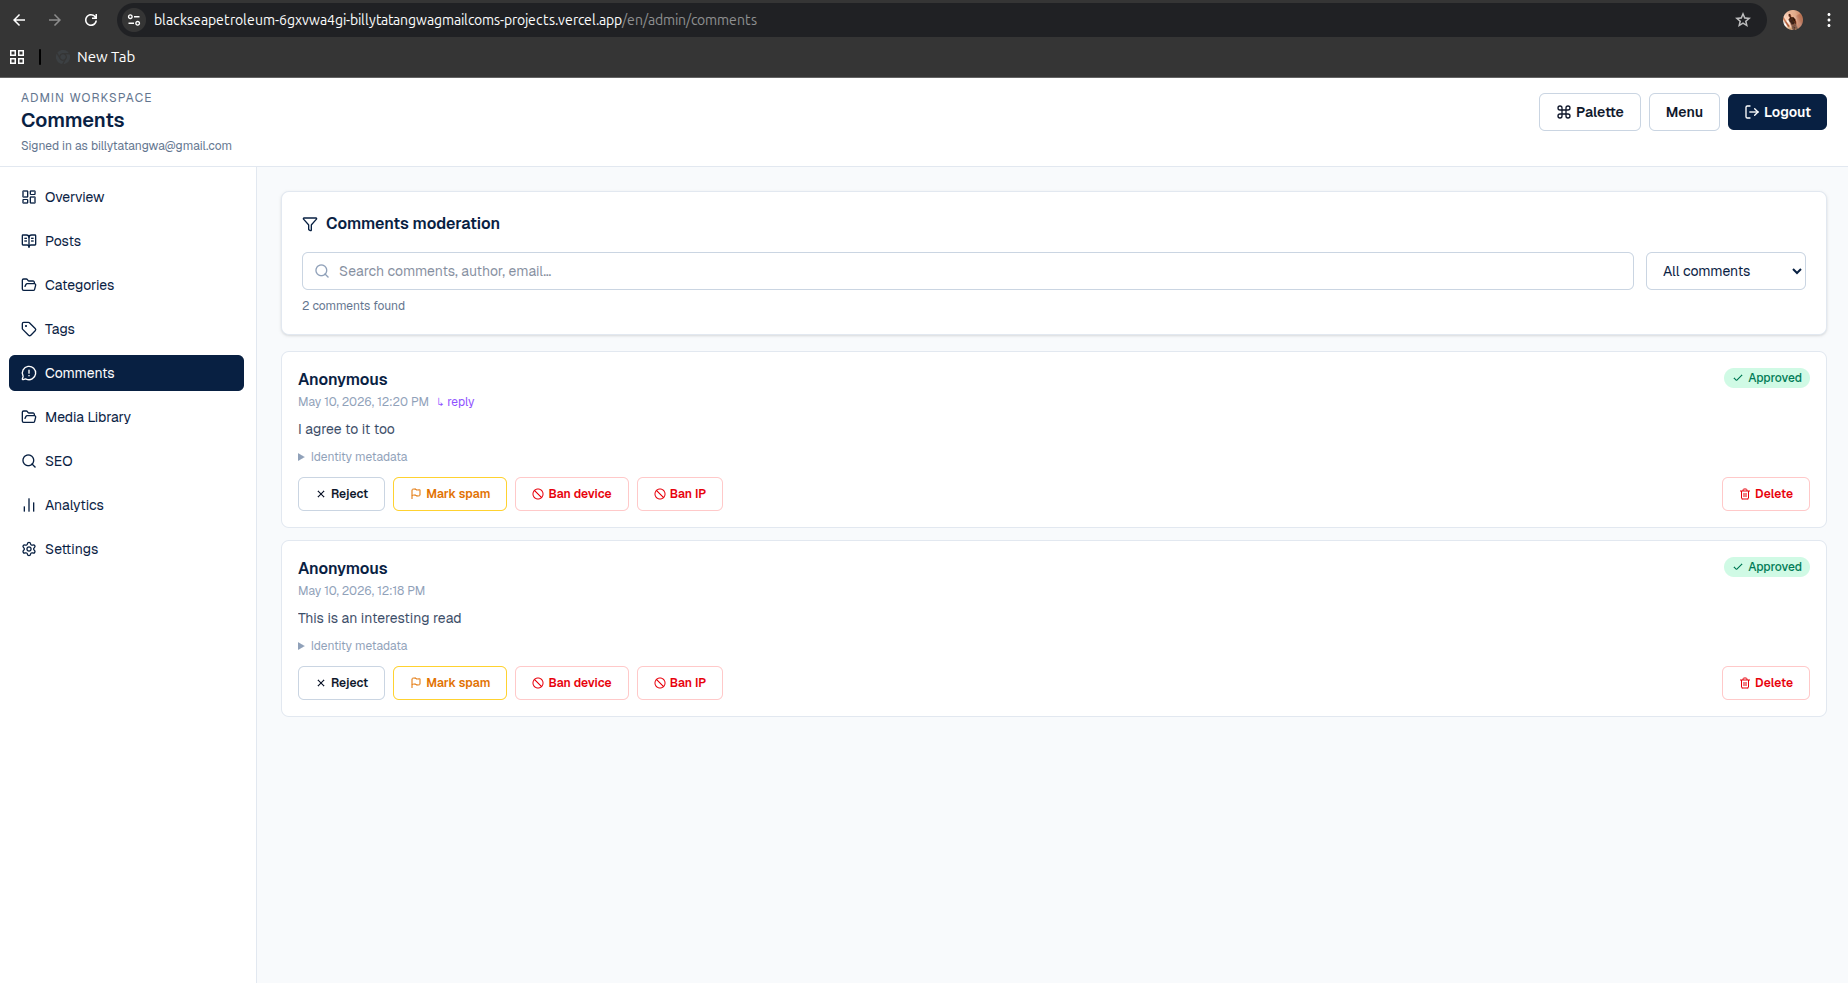This screenshot has height=983, width=1848.
Task: Open Settings in the sidebar
Action: [x=126, y=549]
